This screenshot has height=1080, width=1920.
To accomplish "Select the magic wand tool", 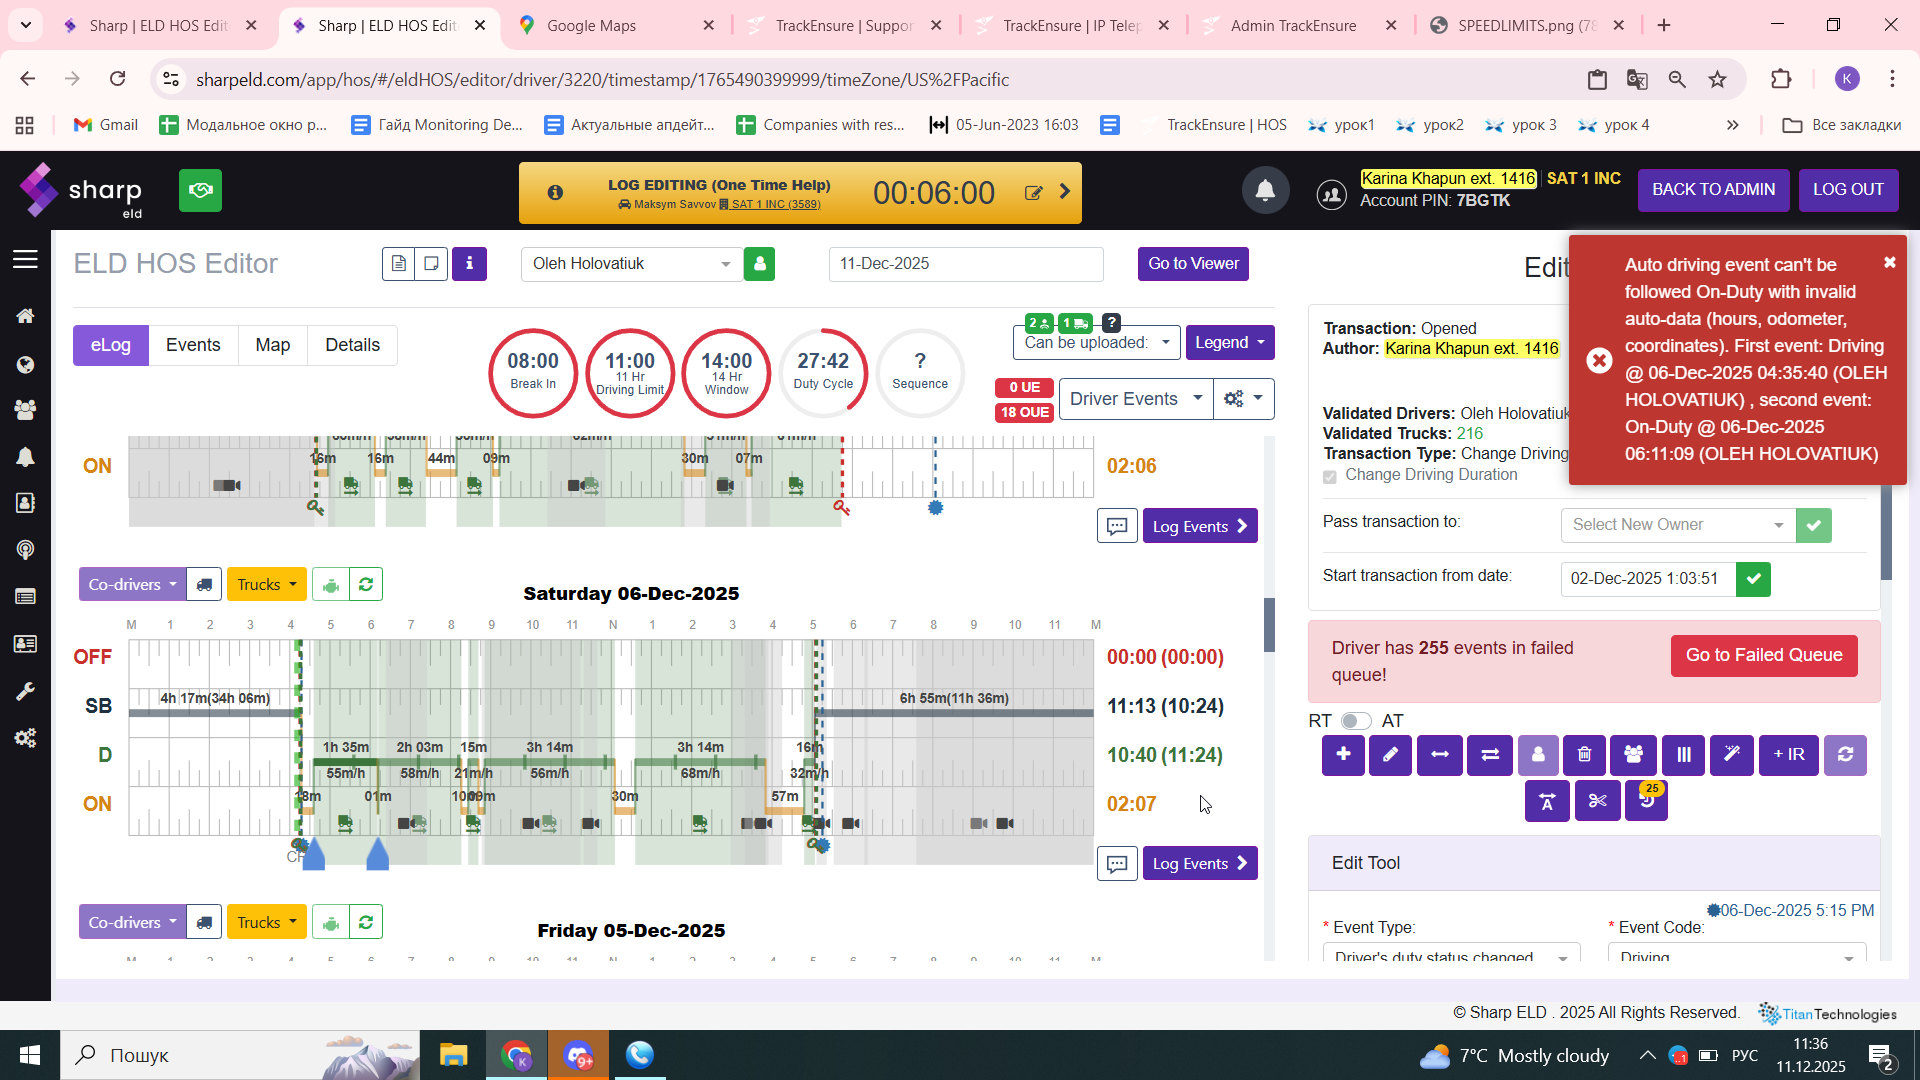I will [1732, 755].
